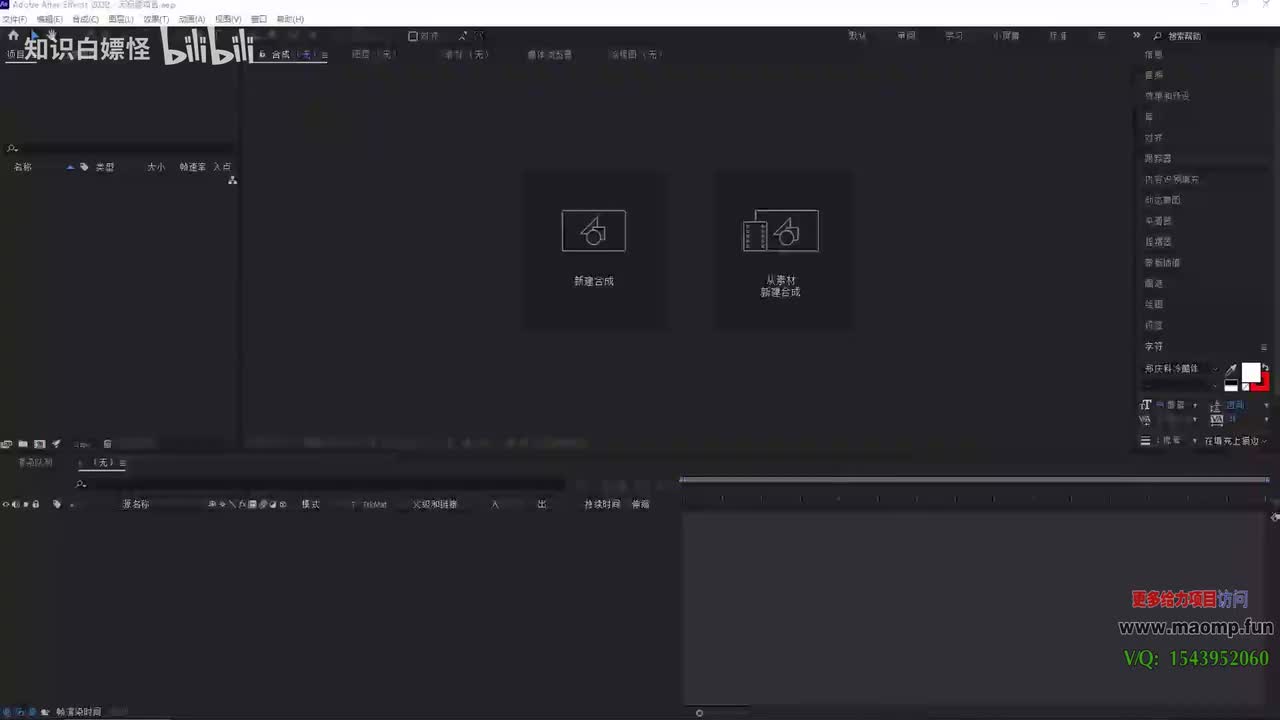The height and width of the screenshot is (720, 1280).
Task: Click the eyedropper icon in the Character panel
Action: [1231, 370]
